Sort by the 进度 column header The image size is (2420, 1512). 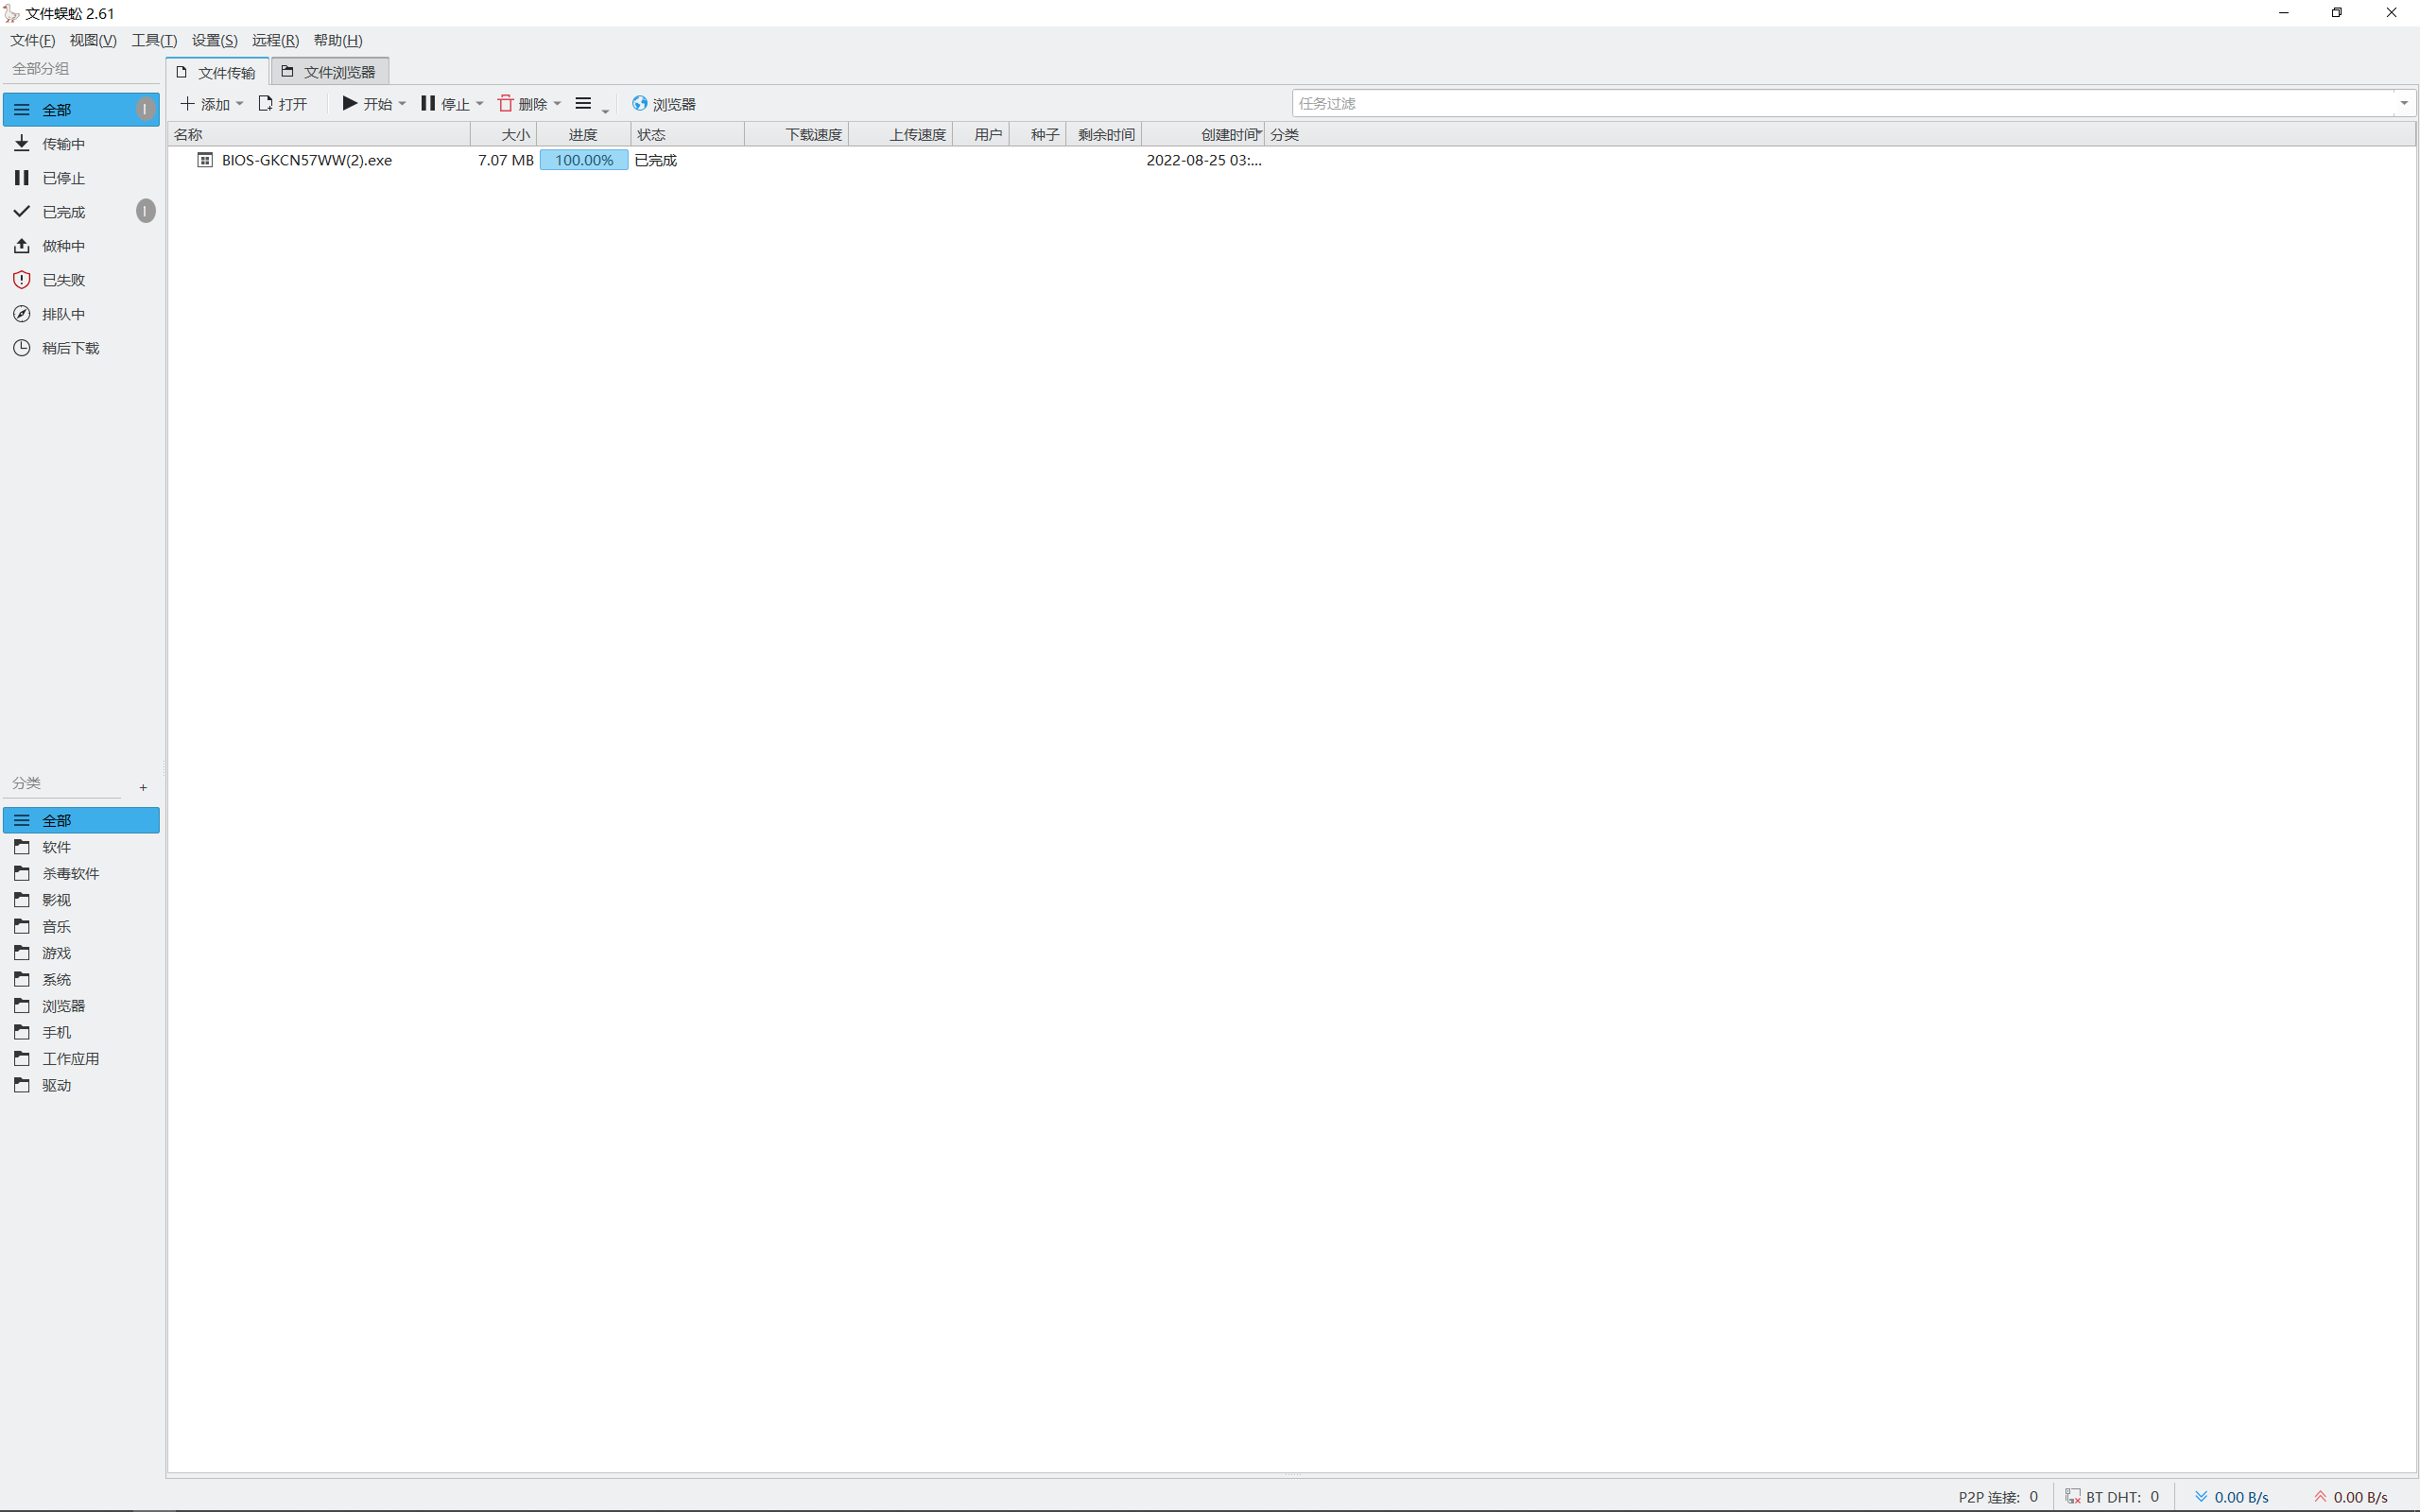[x=584, y=134]
